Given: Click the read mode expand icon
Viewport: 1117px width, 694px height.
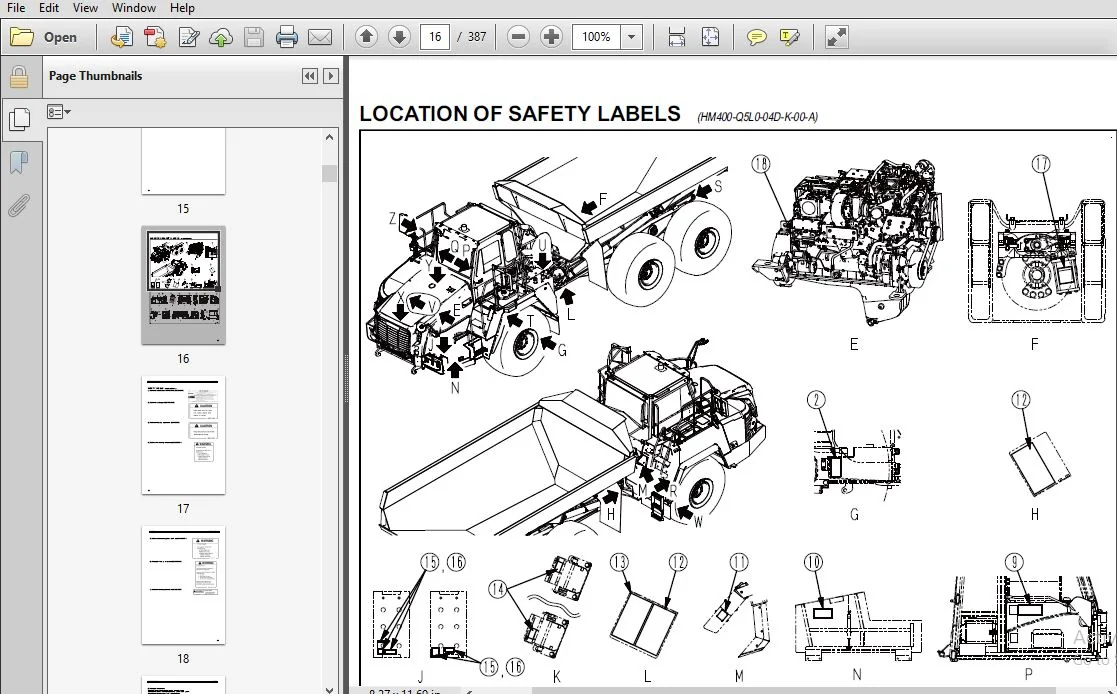Looking at the screenshot, I should coord(836,37).
